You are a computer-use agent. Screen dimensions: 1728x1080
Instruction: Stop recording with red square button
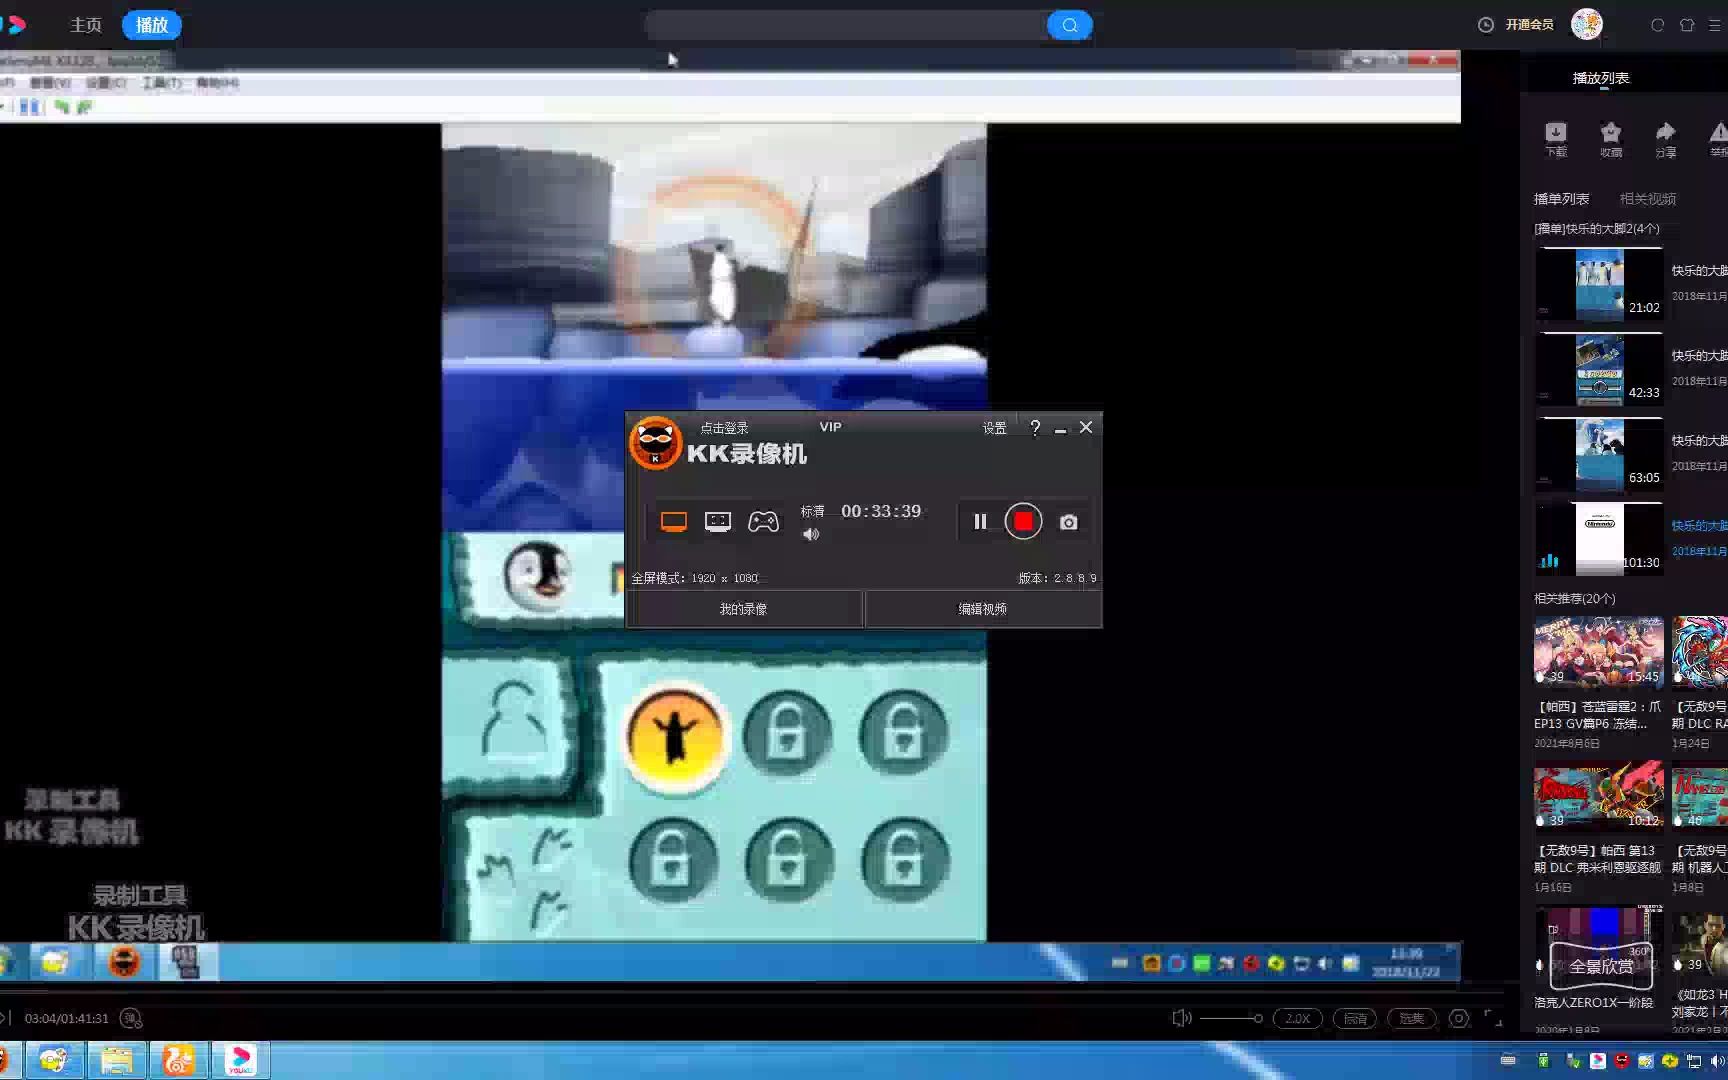pyautogui.click(x=1023, y=521)
